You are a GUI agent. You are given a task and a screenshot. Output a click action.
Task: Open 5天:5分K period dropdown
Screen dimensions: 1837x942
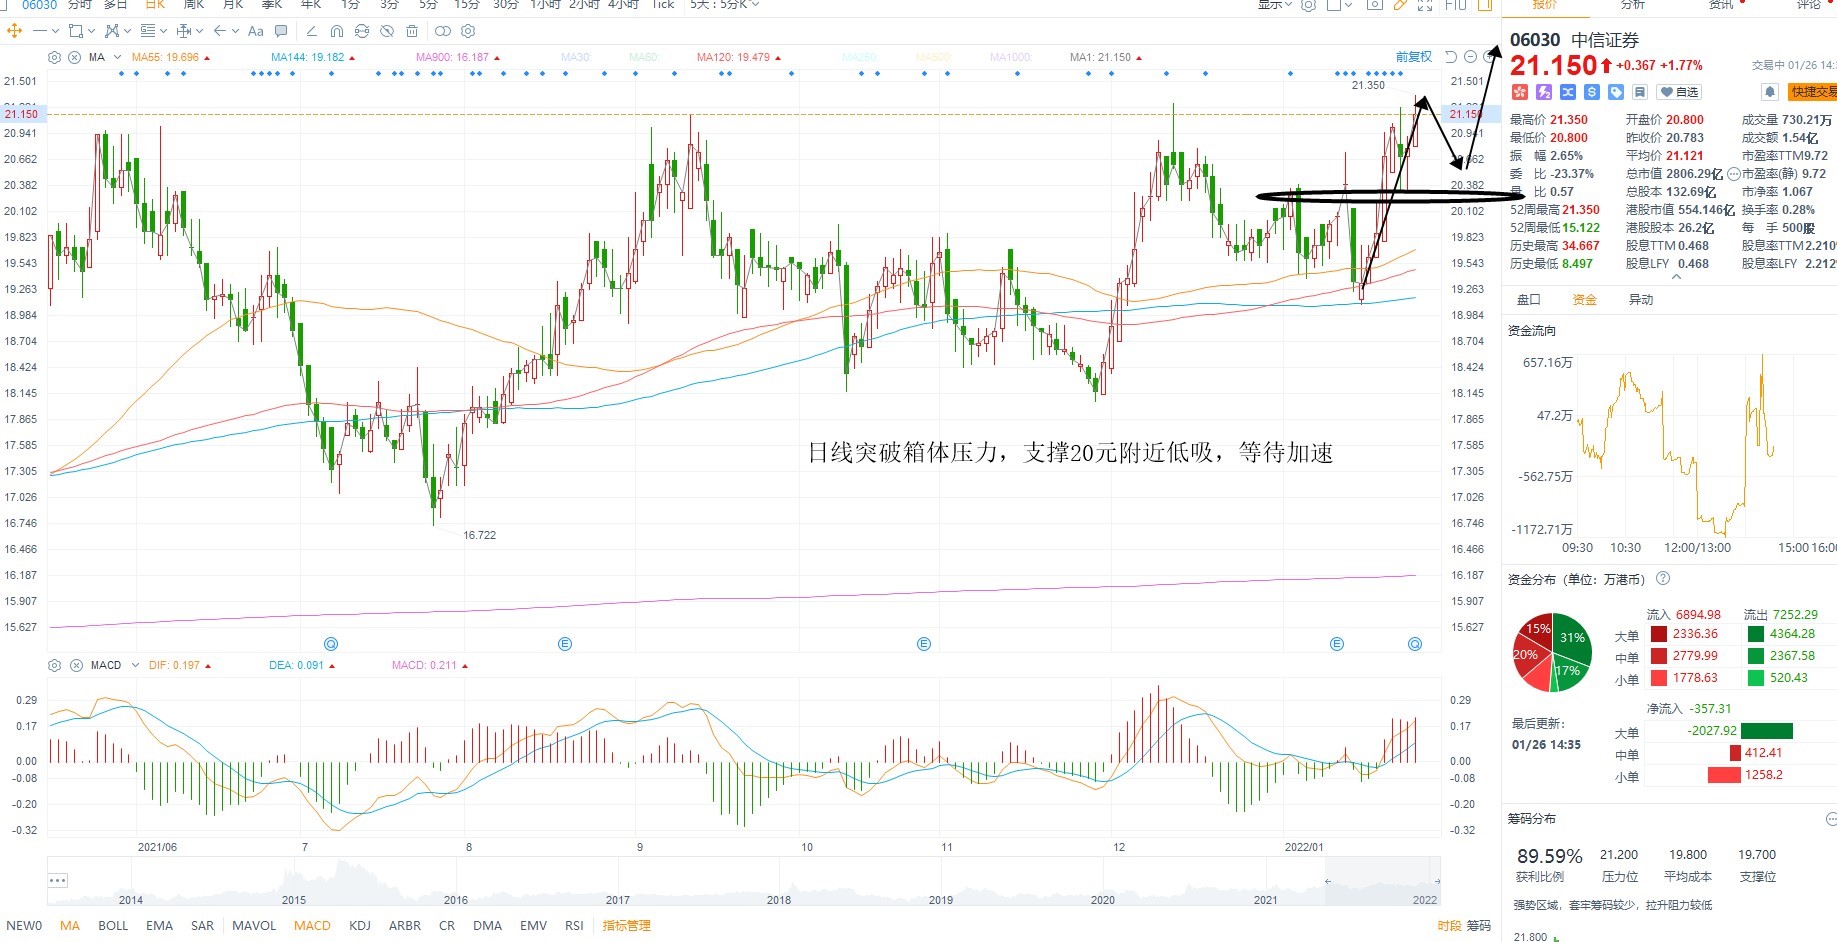pyautogui.click(x=724, y=5)
